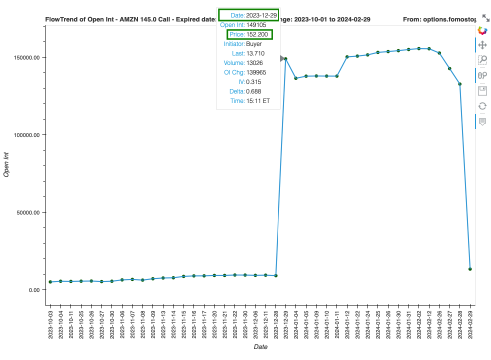Click the Delta: 0.688 tooltip line
The height and width of the screenshot is (360, 491).
pyautogui.click(x=245, y=91)
